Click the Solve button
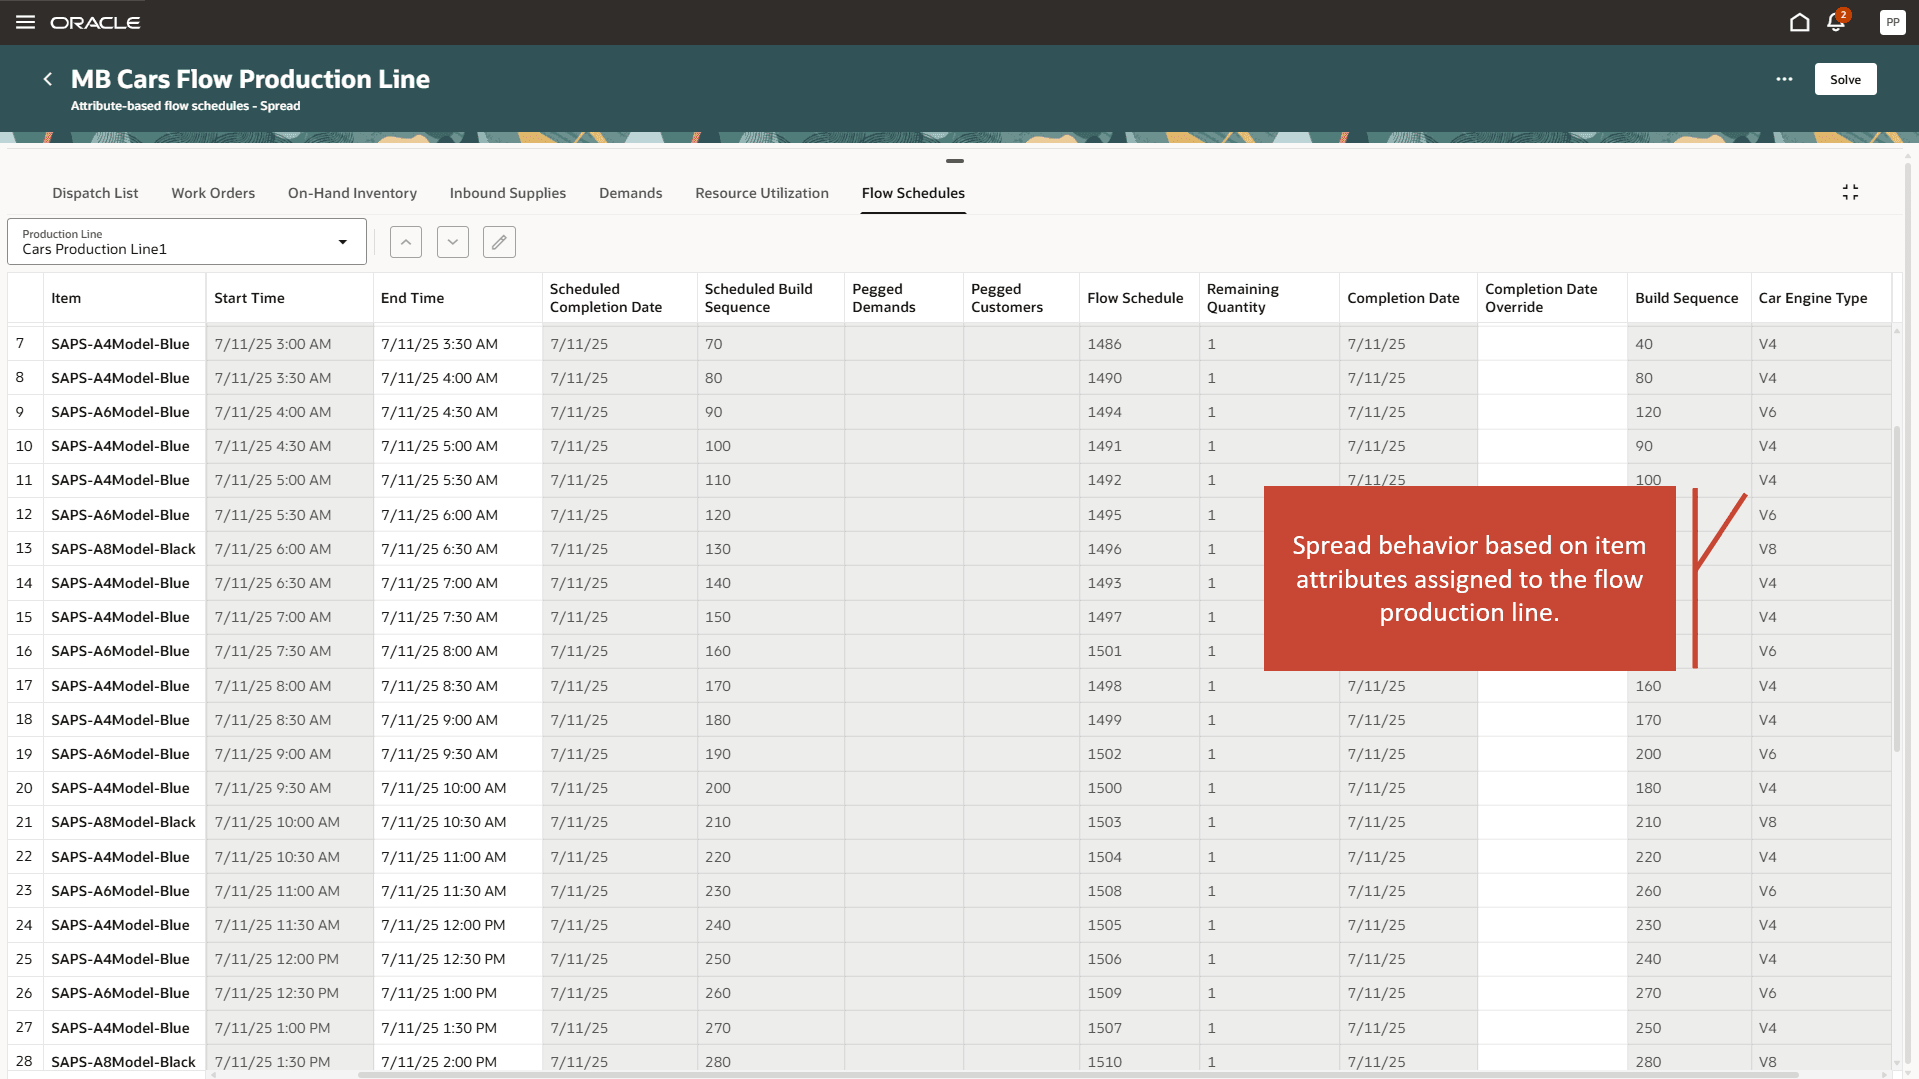 click(1845, 79)
